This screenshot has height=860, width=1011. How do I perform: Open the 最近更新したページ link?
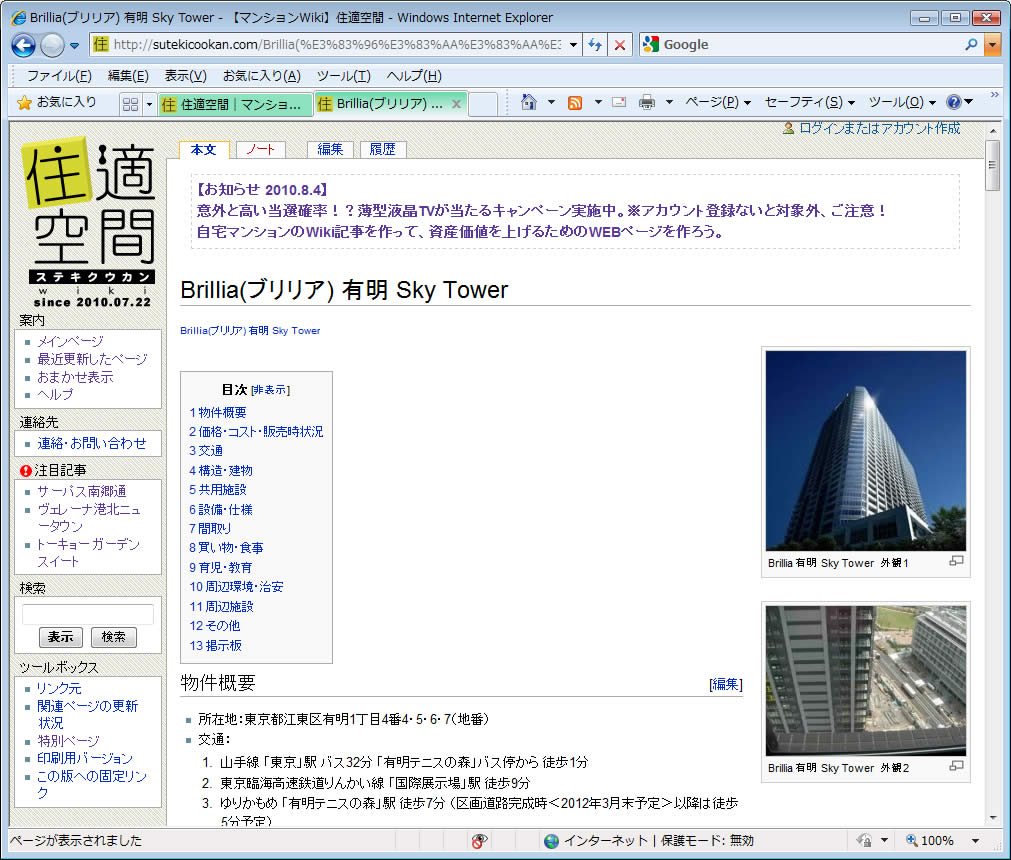92,359
